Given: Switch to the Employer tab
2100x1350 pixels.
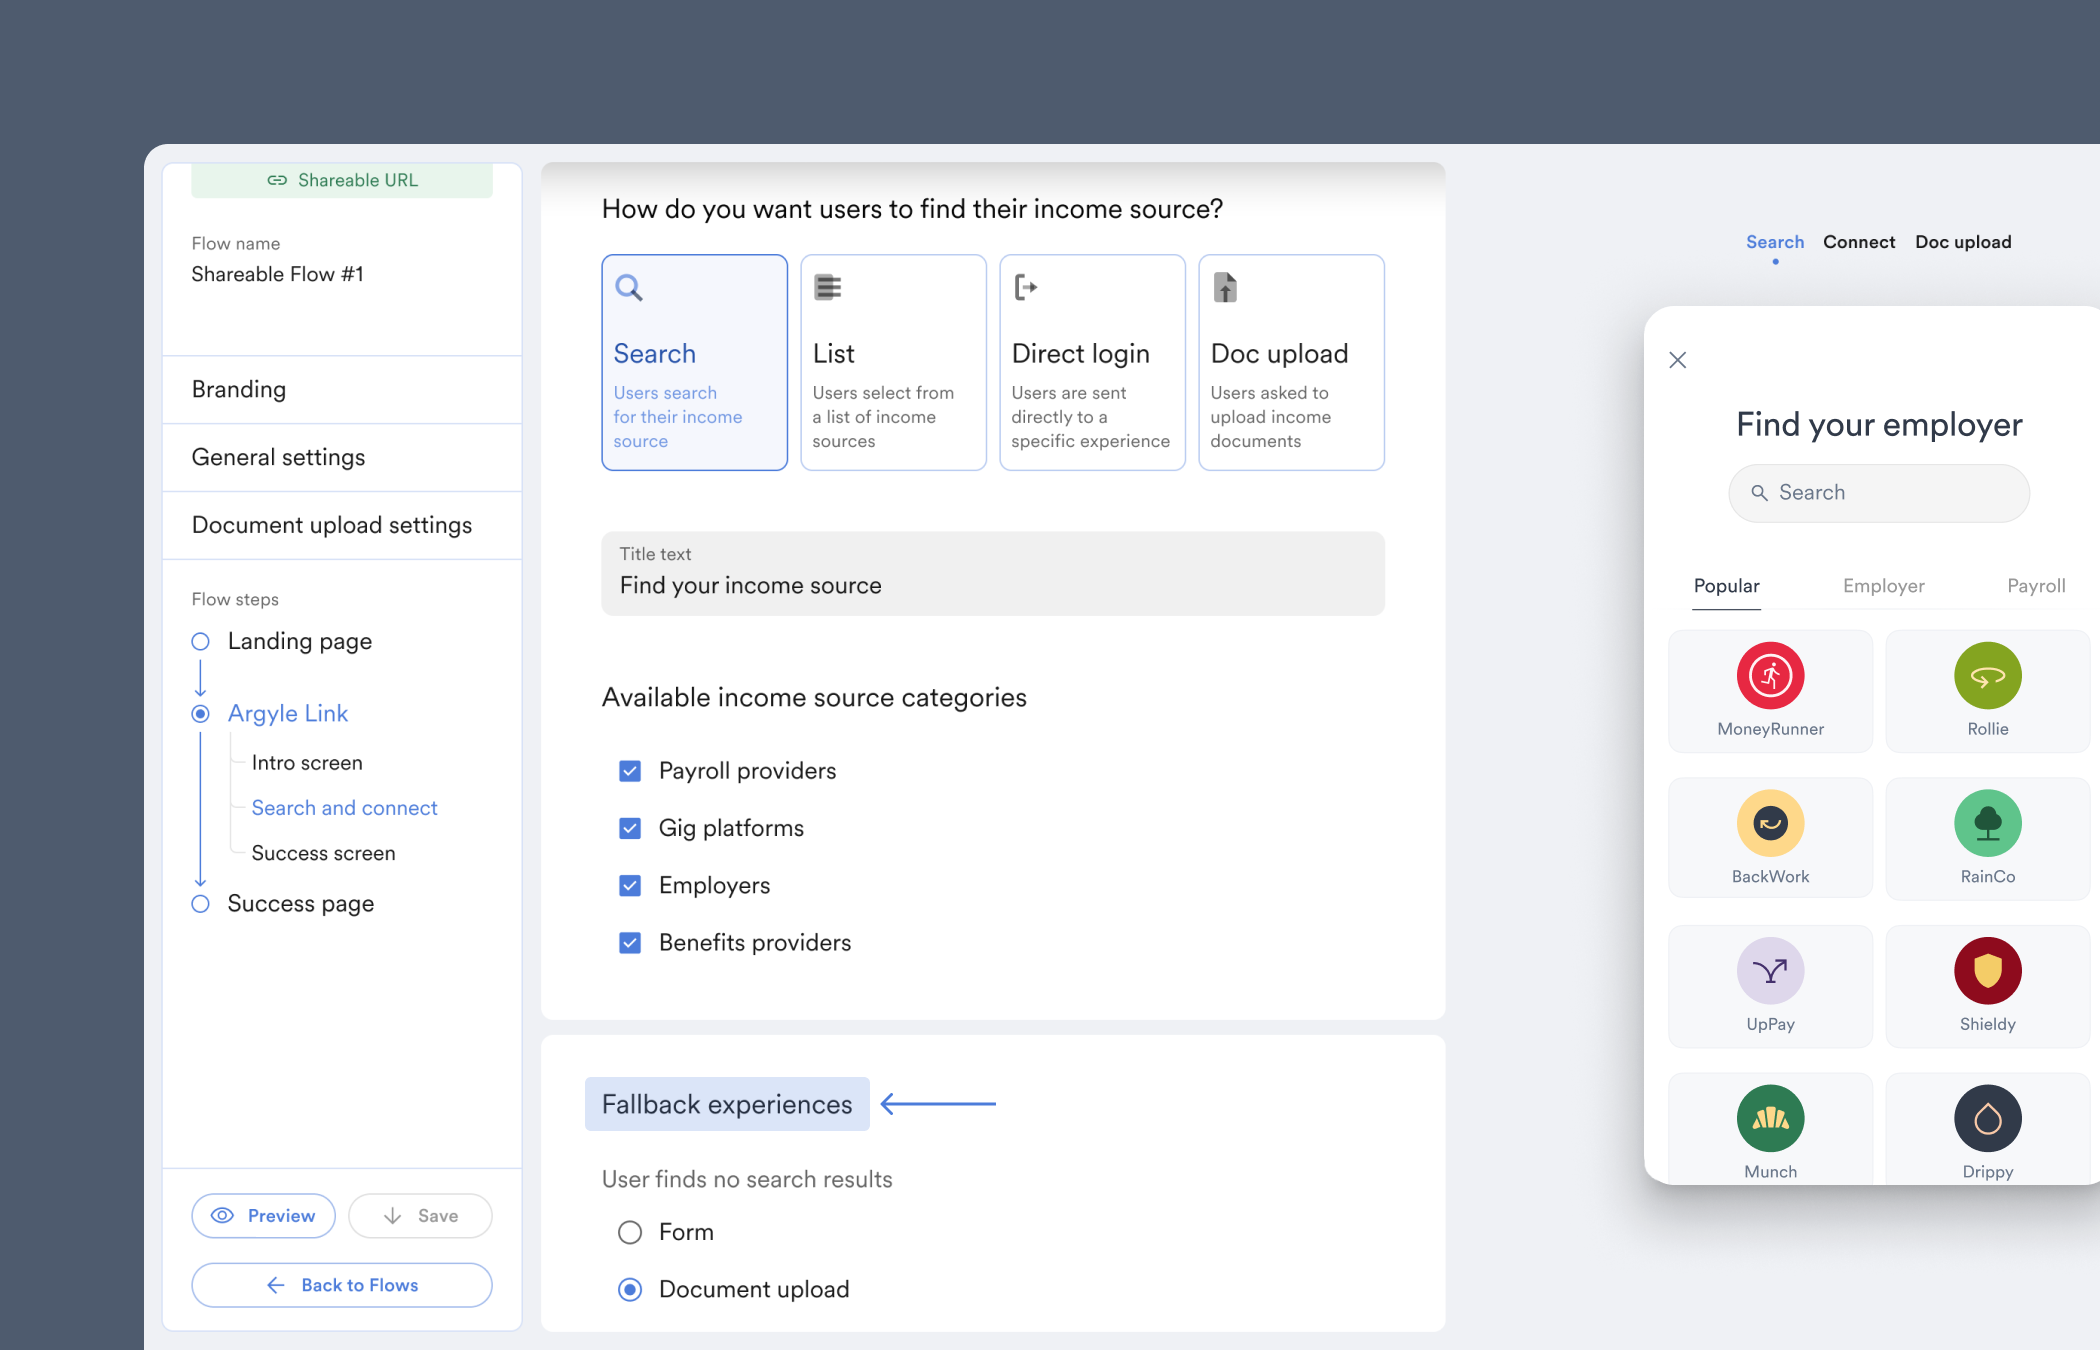Looking at the screenshot, I should 1883,586.
